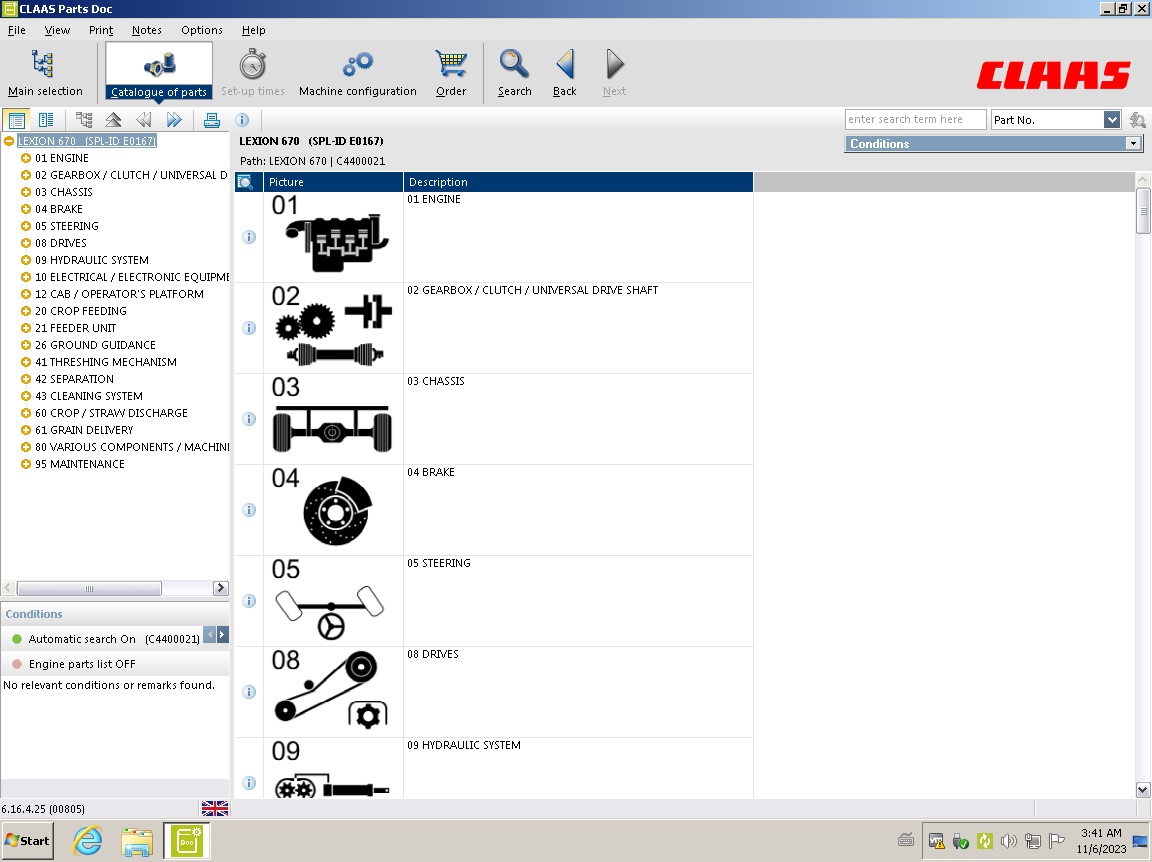Open File Explorer from taskbar
The image size is (1152, 862).
click(137, 841)
